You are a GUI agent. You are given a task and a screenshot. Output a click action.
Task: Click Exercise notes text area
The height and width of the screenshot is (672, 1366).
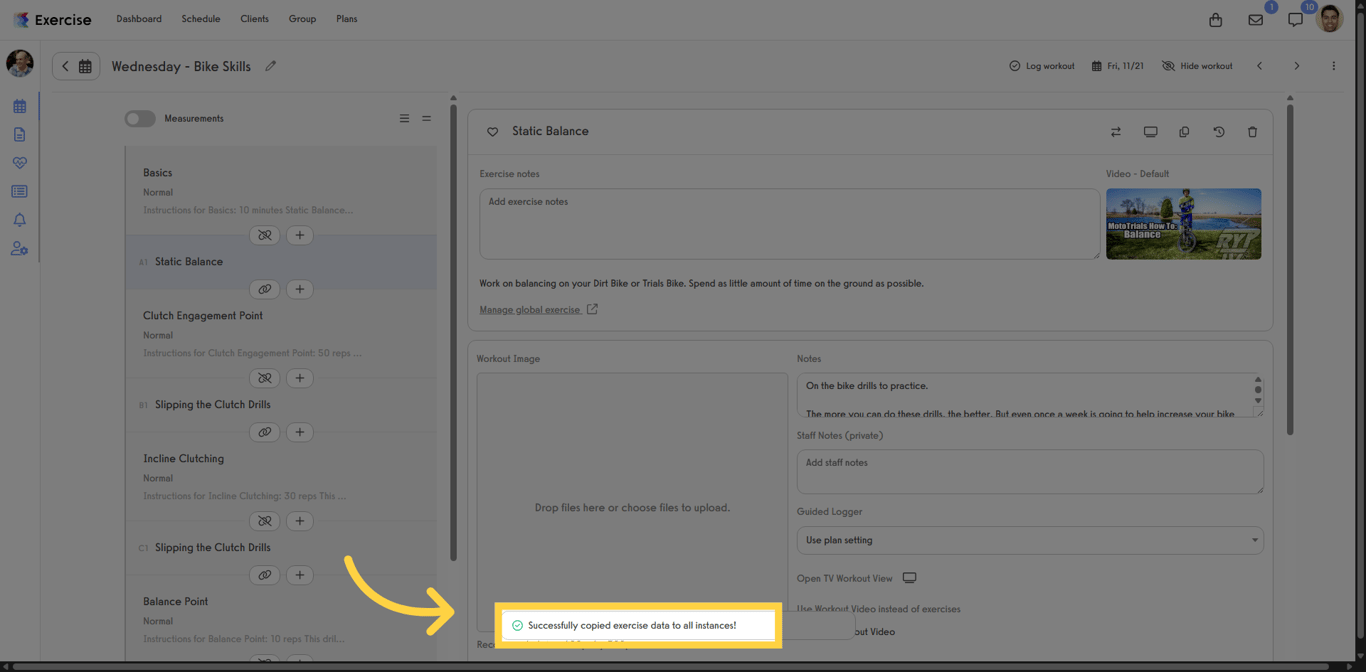coord(789,224)
